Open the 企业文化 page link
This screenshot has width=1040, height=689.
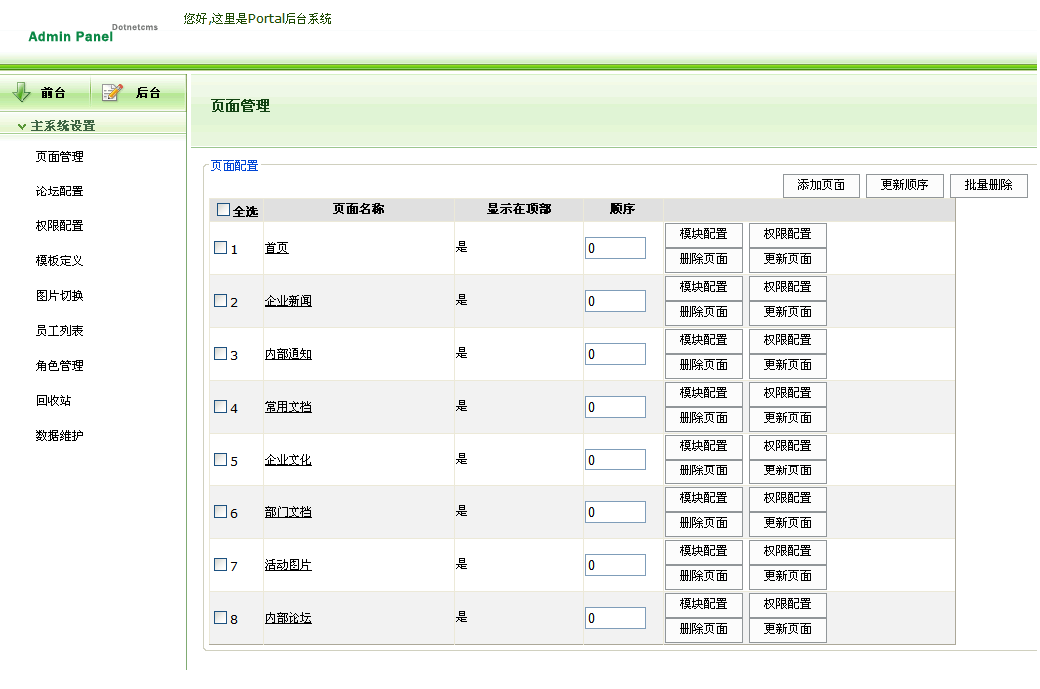click(289, 460)
